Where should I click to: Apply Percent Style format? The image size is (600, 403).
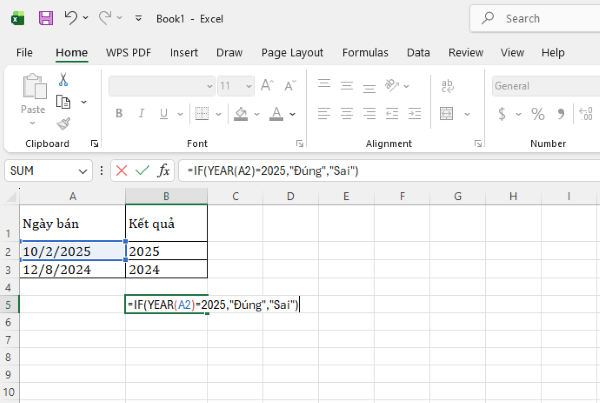click(538, 114)
